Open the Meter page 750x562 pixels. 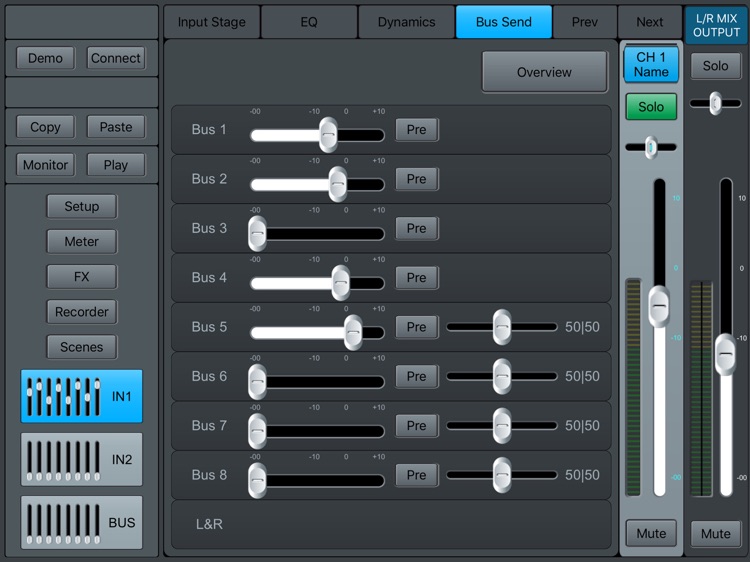coord(81,242)
